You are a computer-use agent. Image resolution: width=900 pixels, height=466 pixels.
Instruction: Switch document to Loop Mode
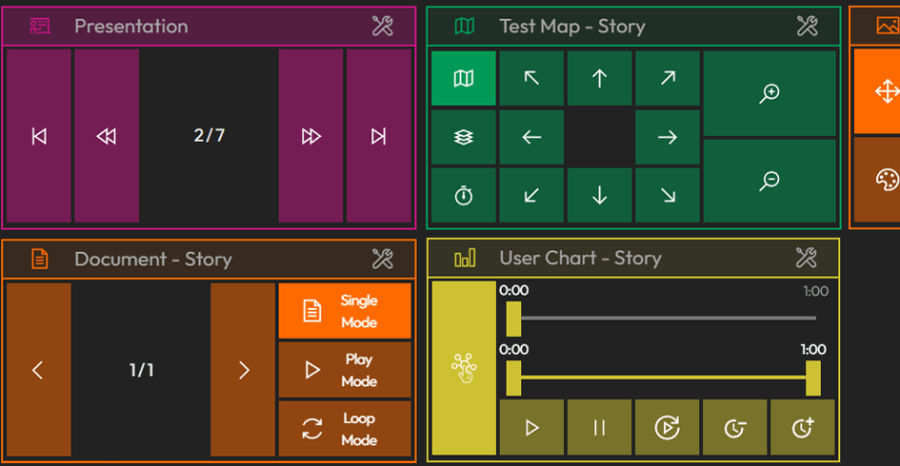345,429
